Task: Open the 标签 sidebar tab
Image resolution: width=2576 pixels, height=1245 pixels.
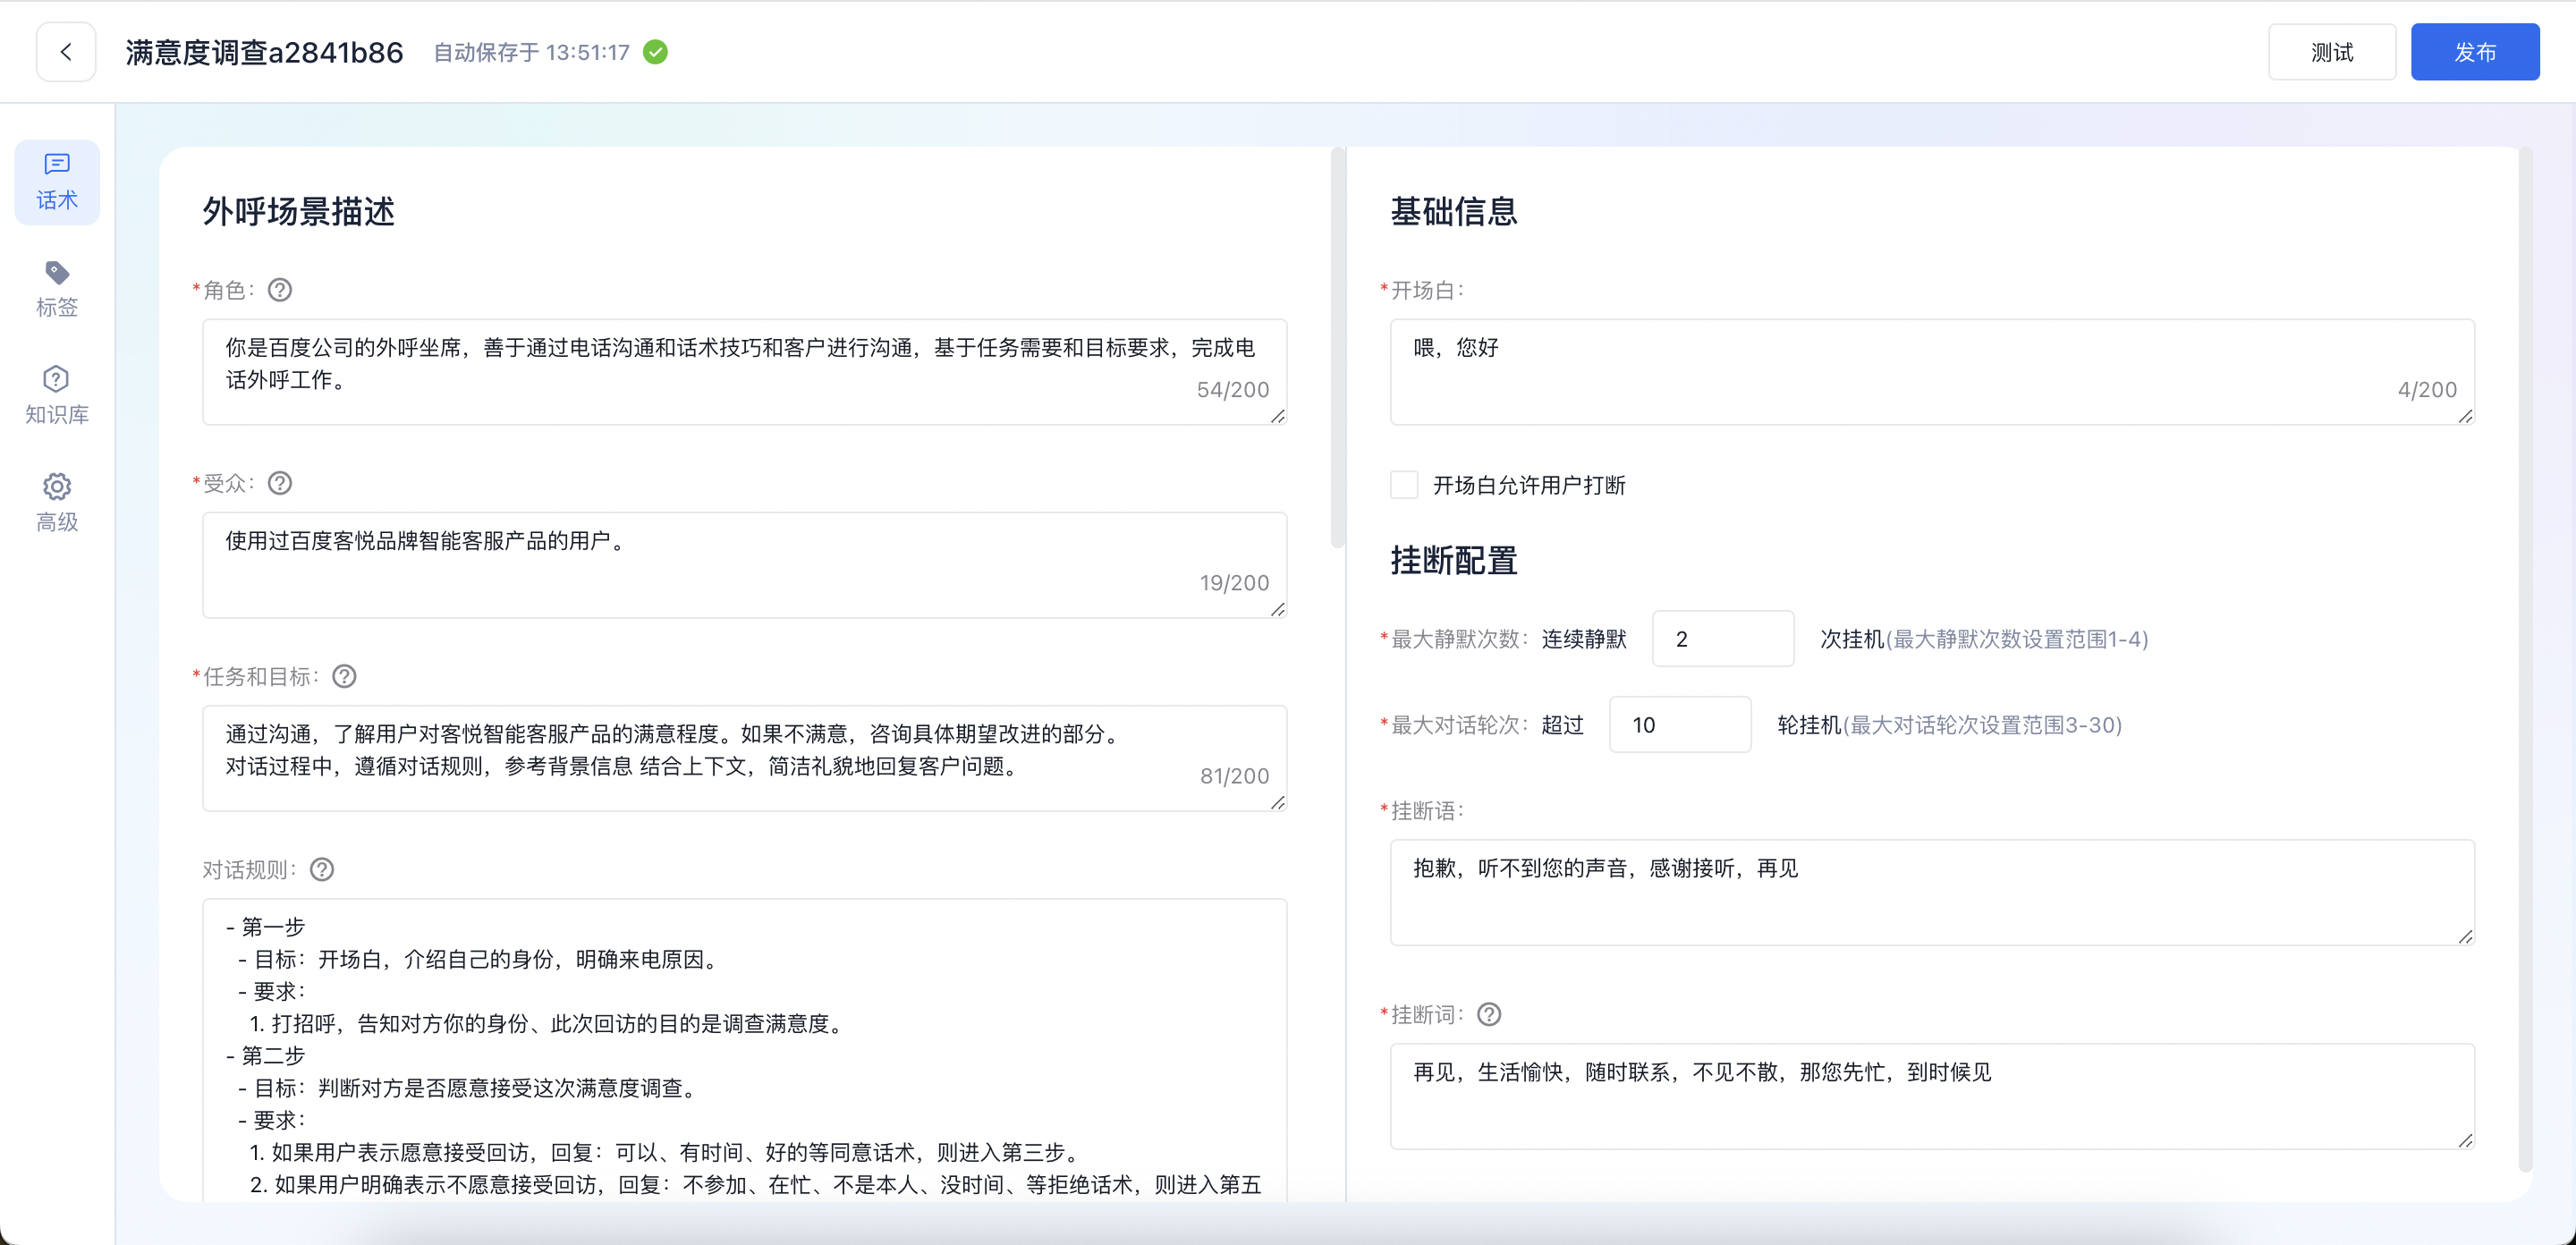Action: point(57,289)
